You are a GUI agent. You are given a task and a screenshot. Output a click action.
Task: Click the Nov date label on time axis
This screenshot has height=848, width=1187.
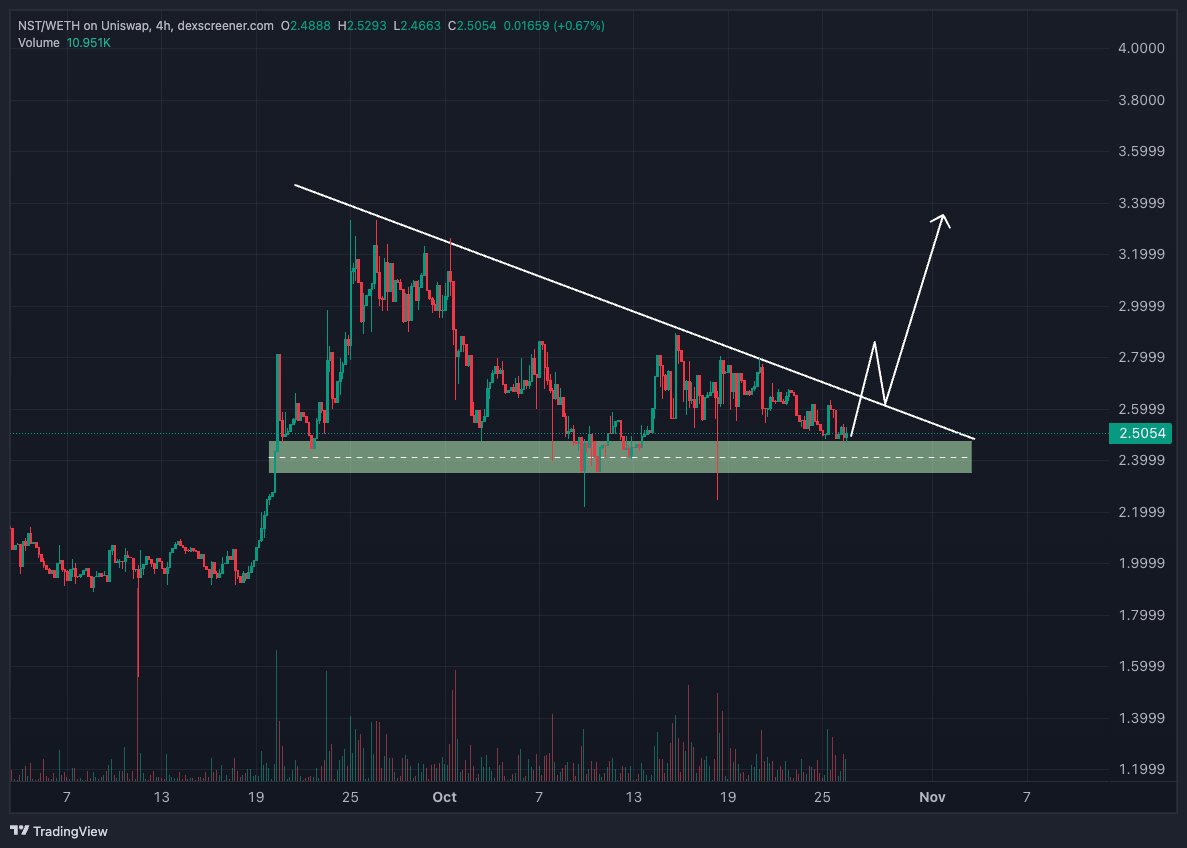[x=932, y=797]
